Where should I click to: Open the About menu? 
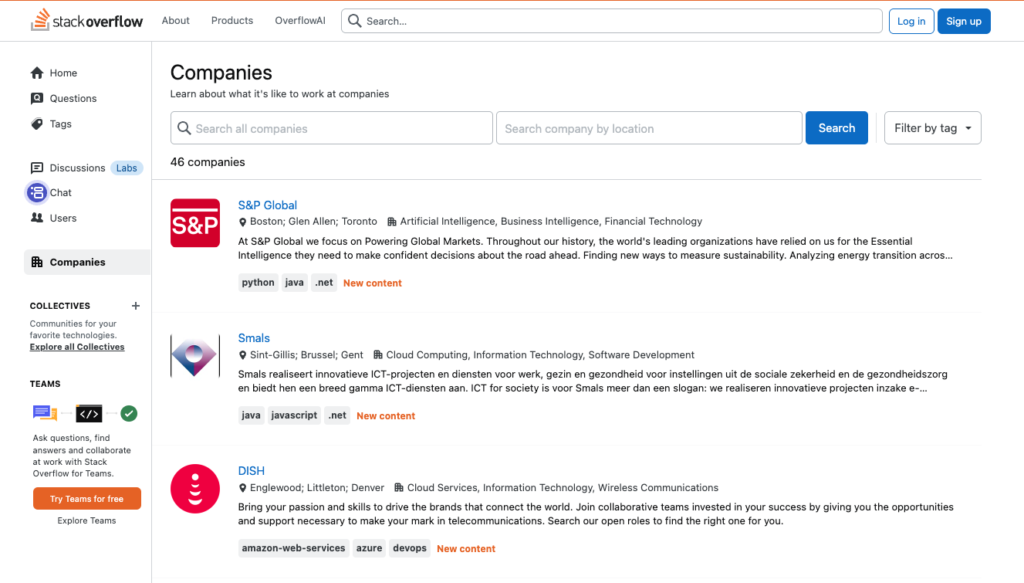point(176,20)
